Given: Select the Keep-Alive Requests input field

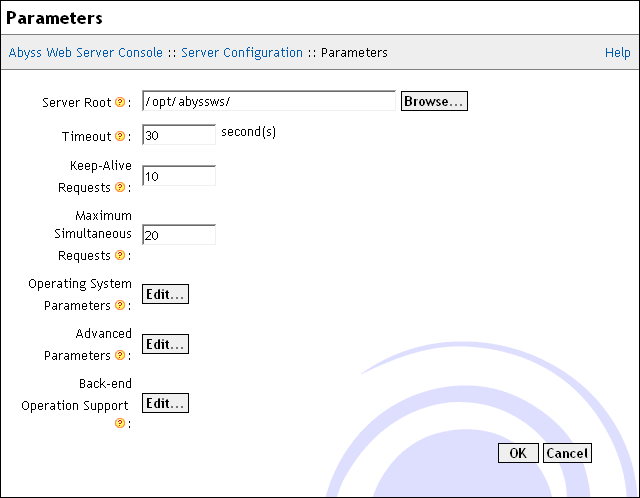Looking at the screenshot, I should pos(179,176).
